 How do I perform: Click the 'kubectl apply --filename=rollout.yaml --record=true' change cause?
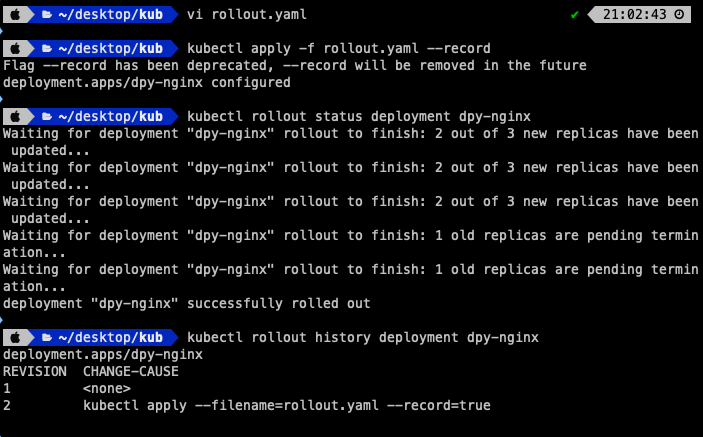point(287,406)
